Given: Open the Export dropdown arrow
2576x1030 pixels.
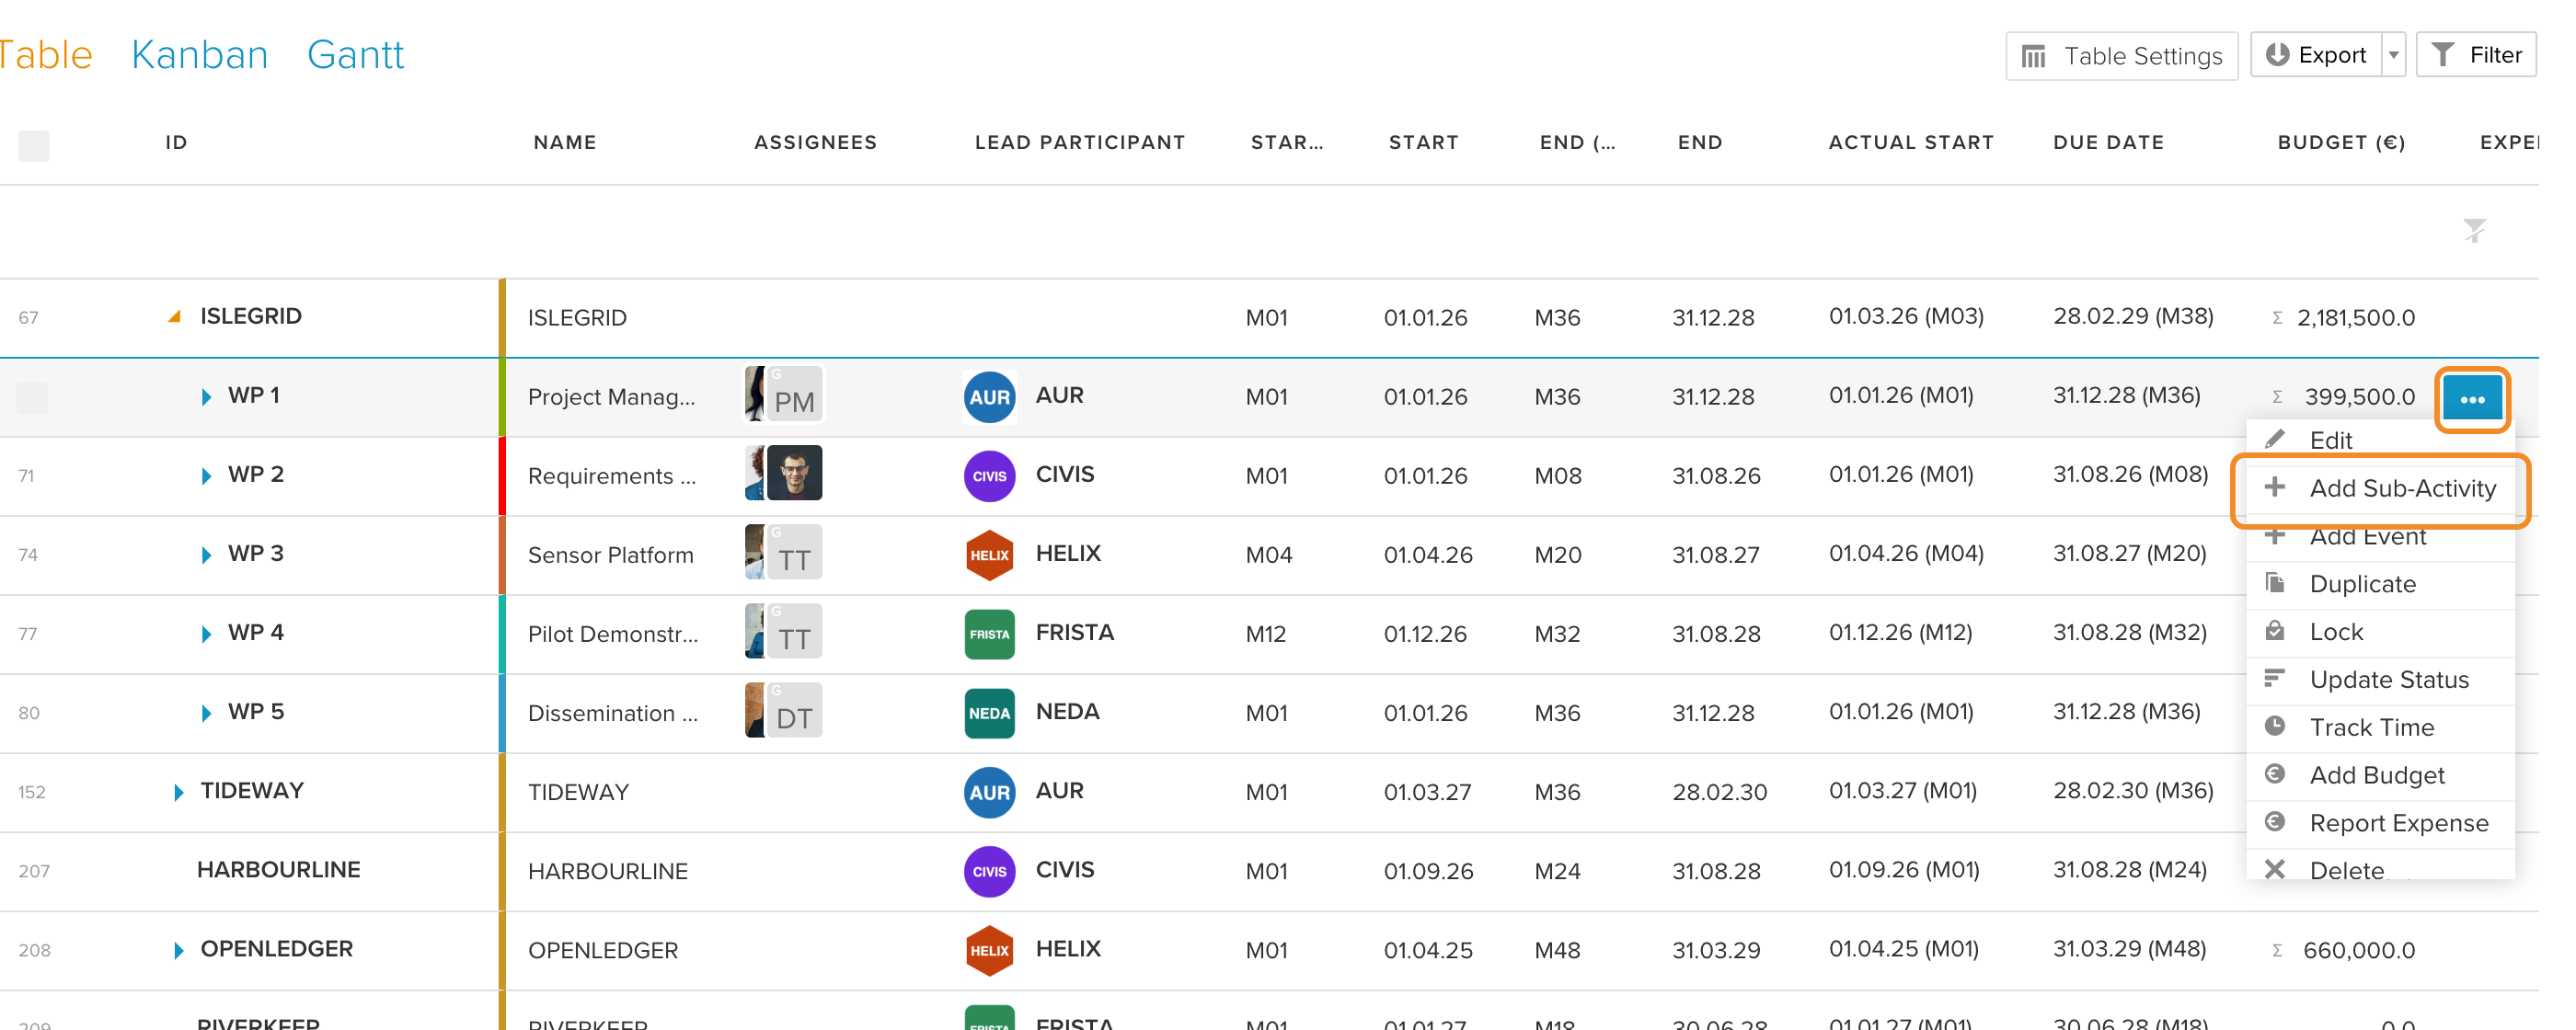Looking at the screenshot, I should tap(2393, 55).
